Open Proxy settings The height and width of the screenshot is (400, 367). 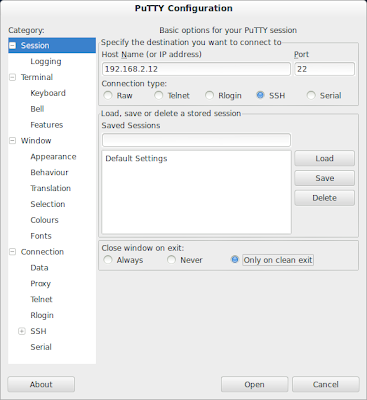pos(40,284)
